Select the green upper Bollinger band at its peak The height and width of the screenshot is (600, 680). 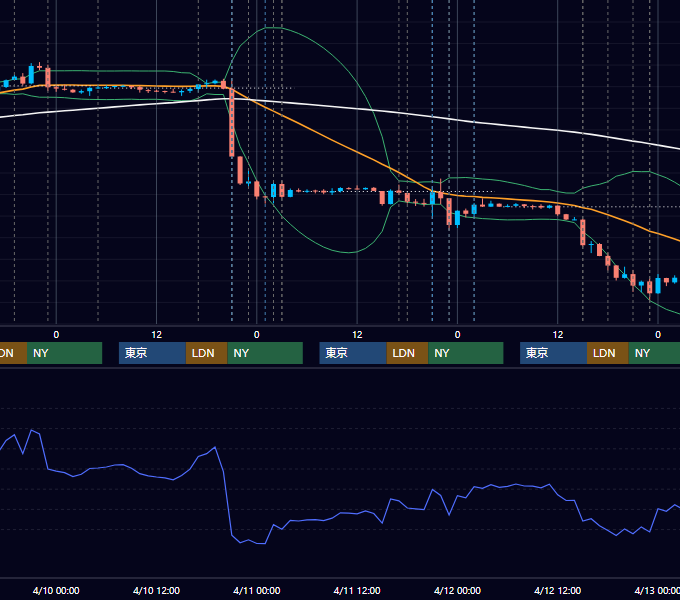pyautogui.click(x=273, y=27)
